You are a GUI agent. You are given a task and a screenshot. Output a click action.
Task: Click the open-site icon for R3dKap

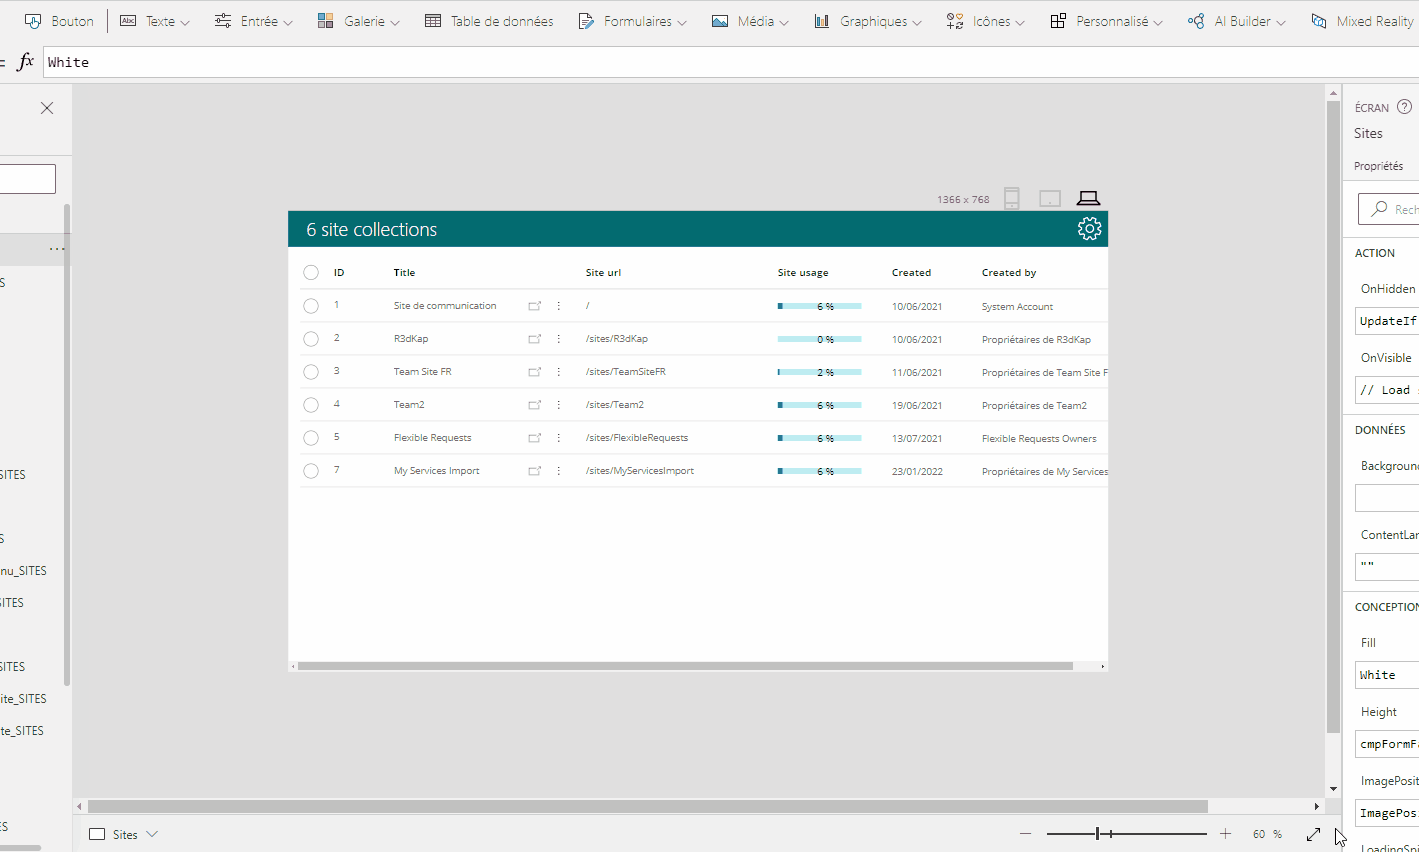tap(535, 339)
